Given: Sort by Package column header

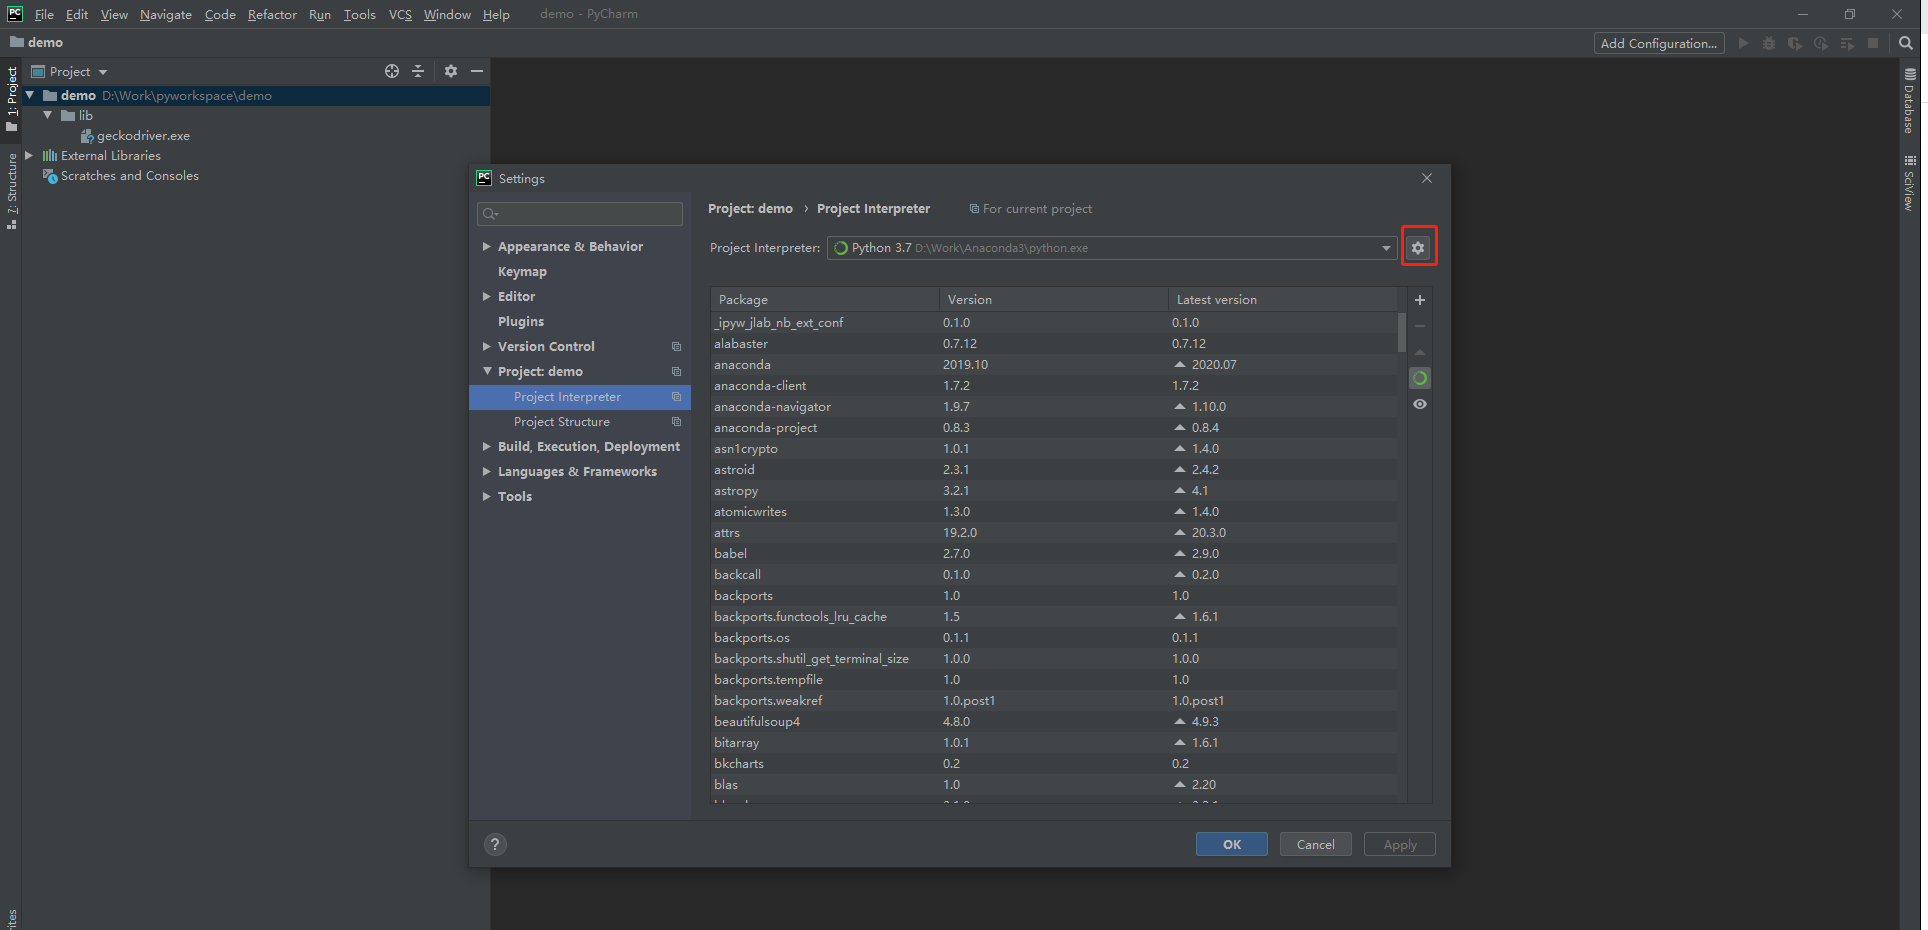Looking at the screenshot, I should [825, 299].
